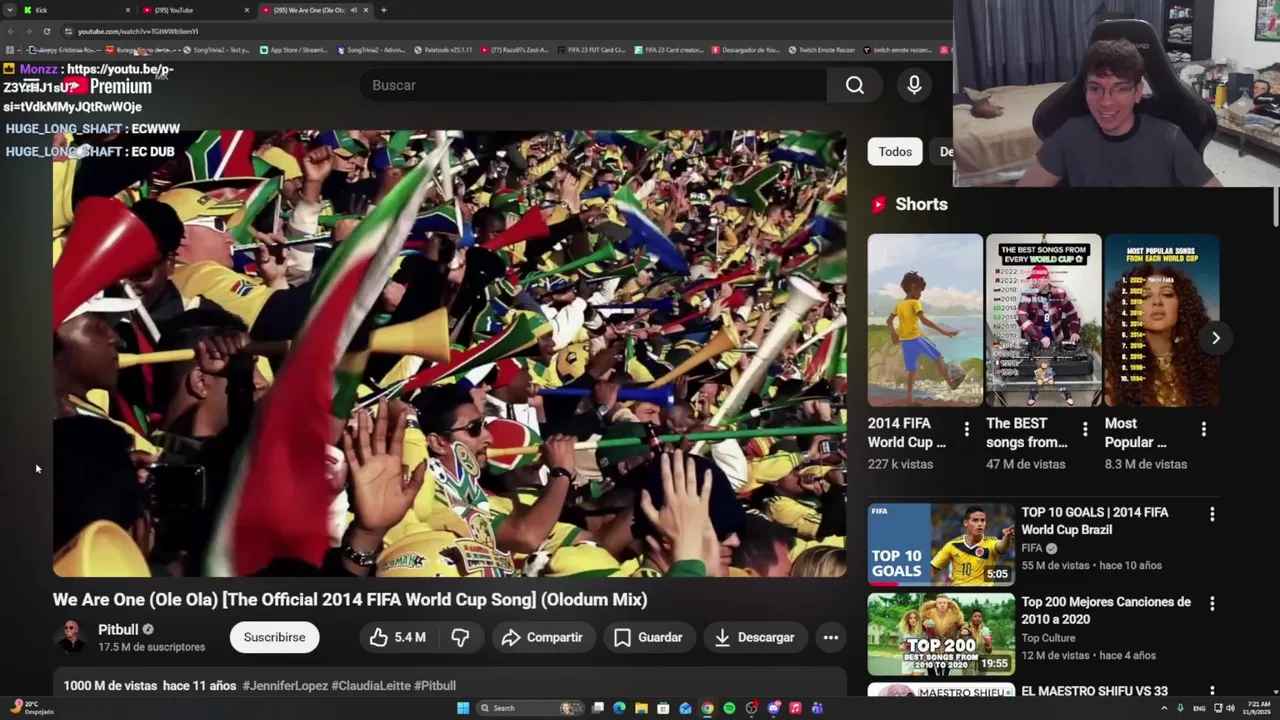Open the TOP 200 video thumbnail
Image resolution: width=1280 pixels, height=720 pixels.
(x=941, y=634)
